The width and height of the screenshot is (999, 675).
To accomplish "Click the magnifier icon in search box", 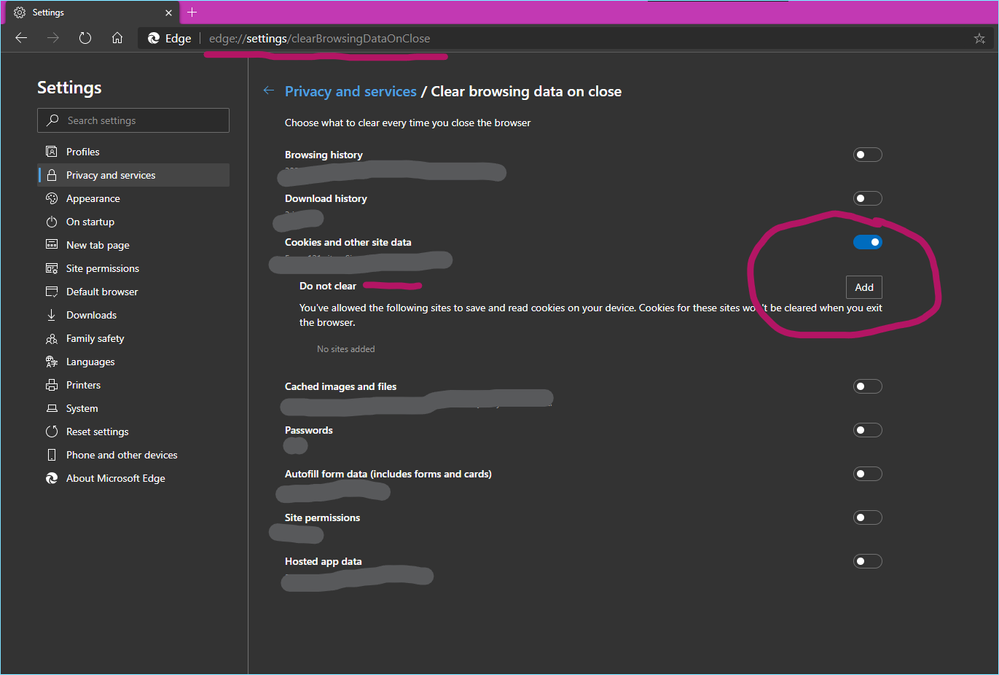I will 53,120.
